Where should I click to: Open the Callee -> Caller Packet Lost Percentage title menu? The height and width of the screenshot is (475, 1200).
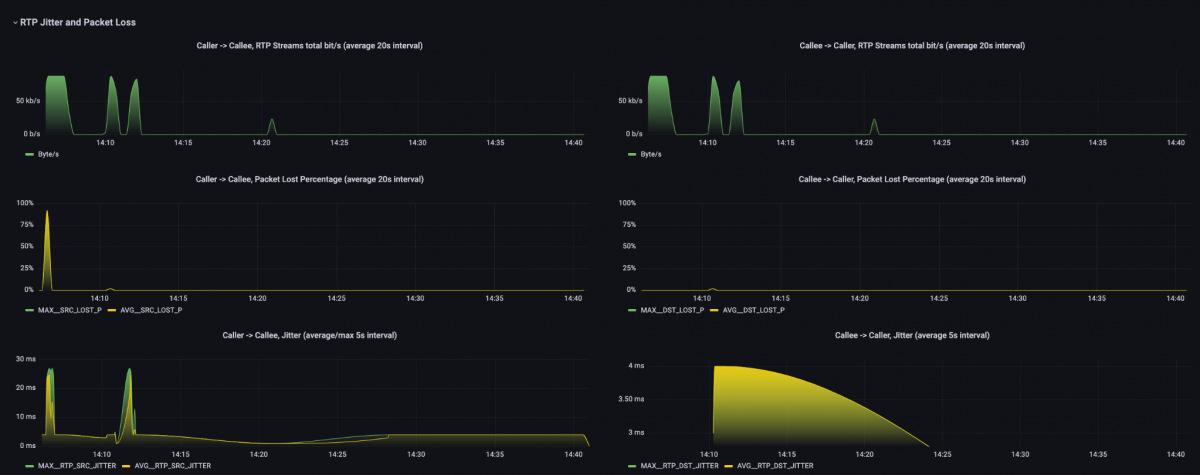(x=912, y=179)
